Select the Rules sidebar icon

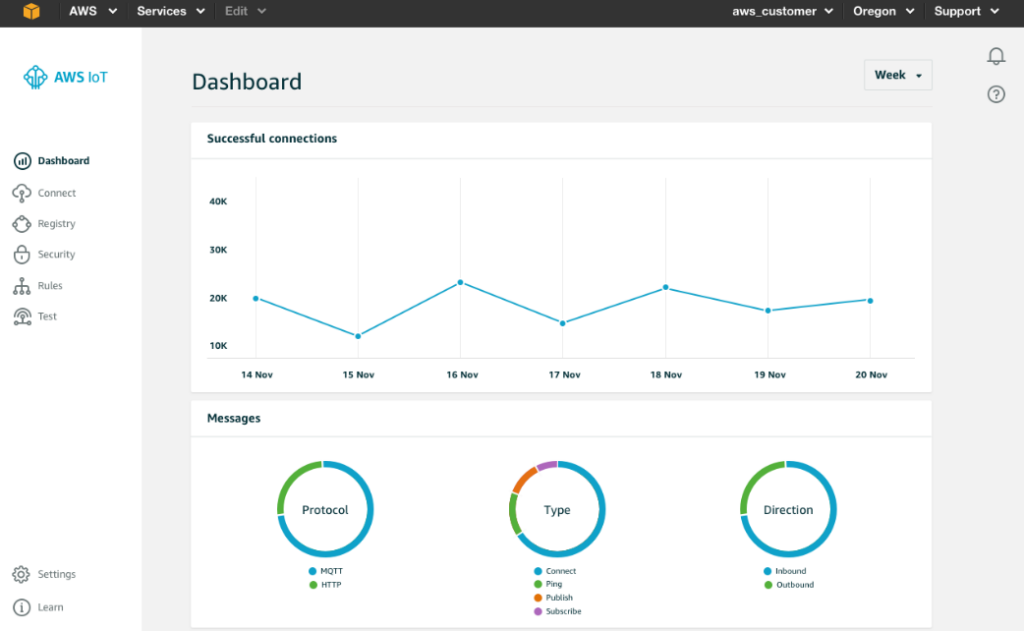(x=22, y=285)
